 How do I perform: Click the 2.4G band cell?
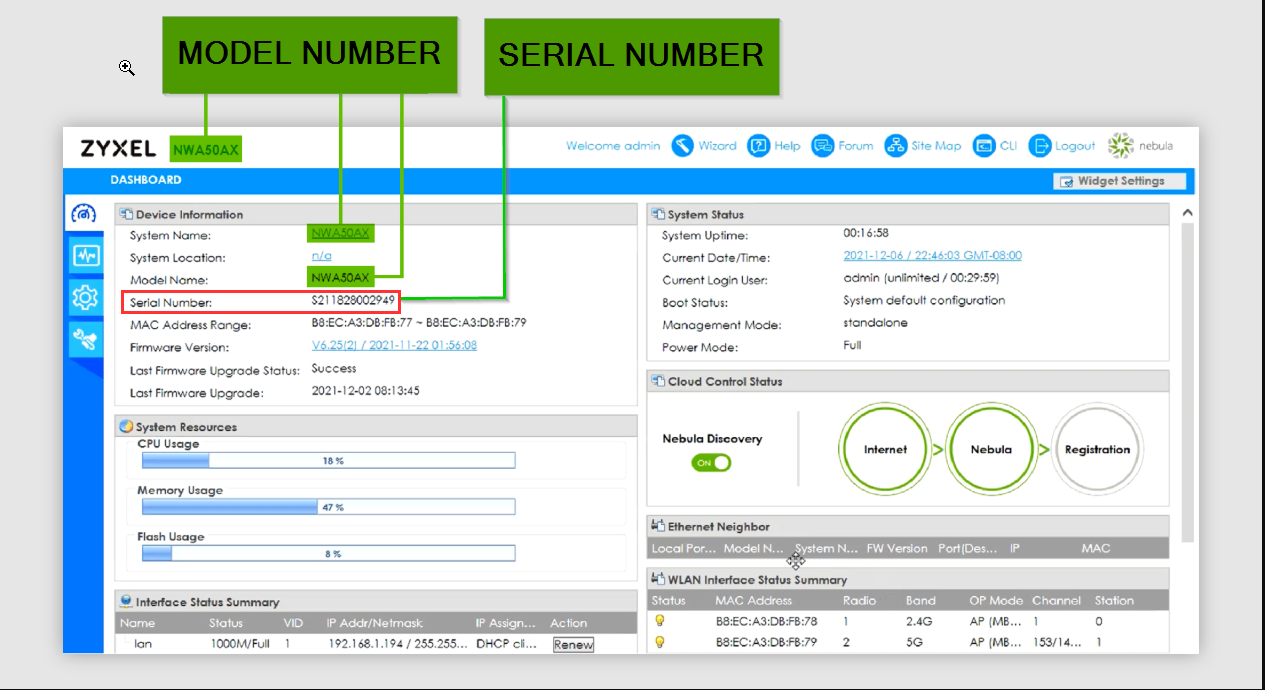918,621
